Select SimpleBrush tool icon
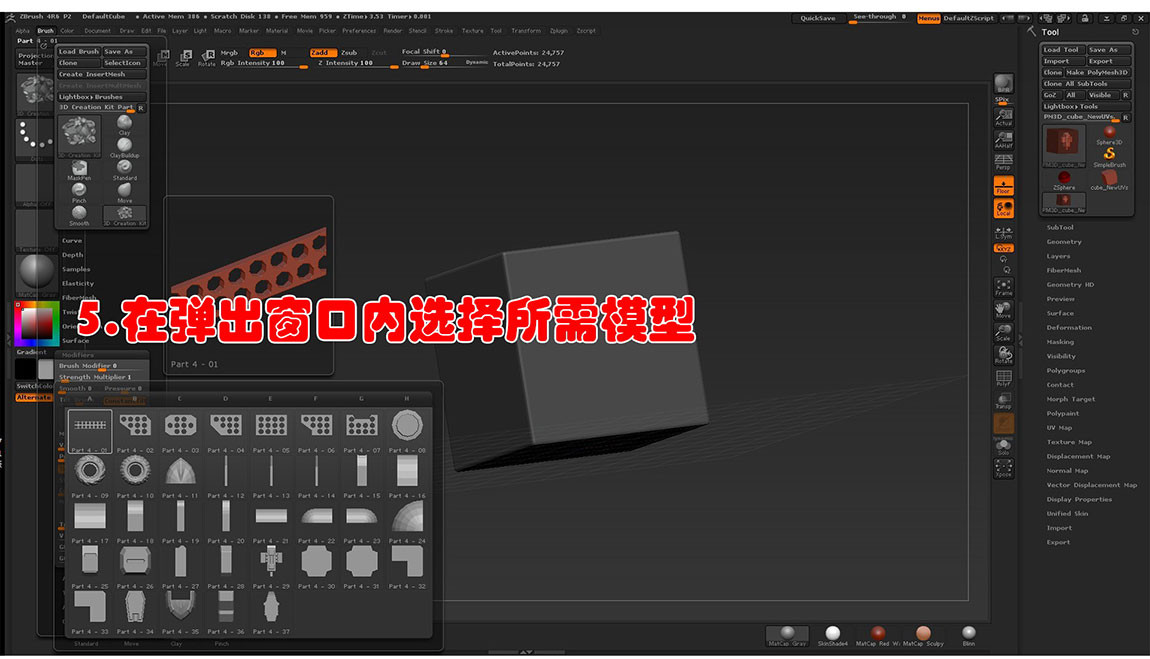This screenshot has width=1150, height=659. pos(1109,158)
